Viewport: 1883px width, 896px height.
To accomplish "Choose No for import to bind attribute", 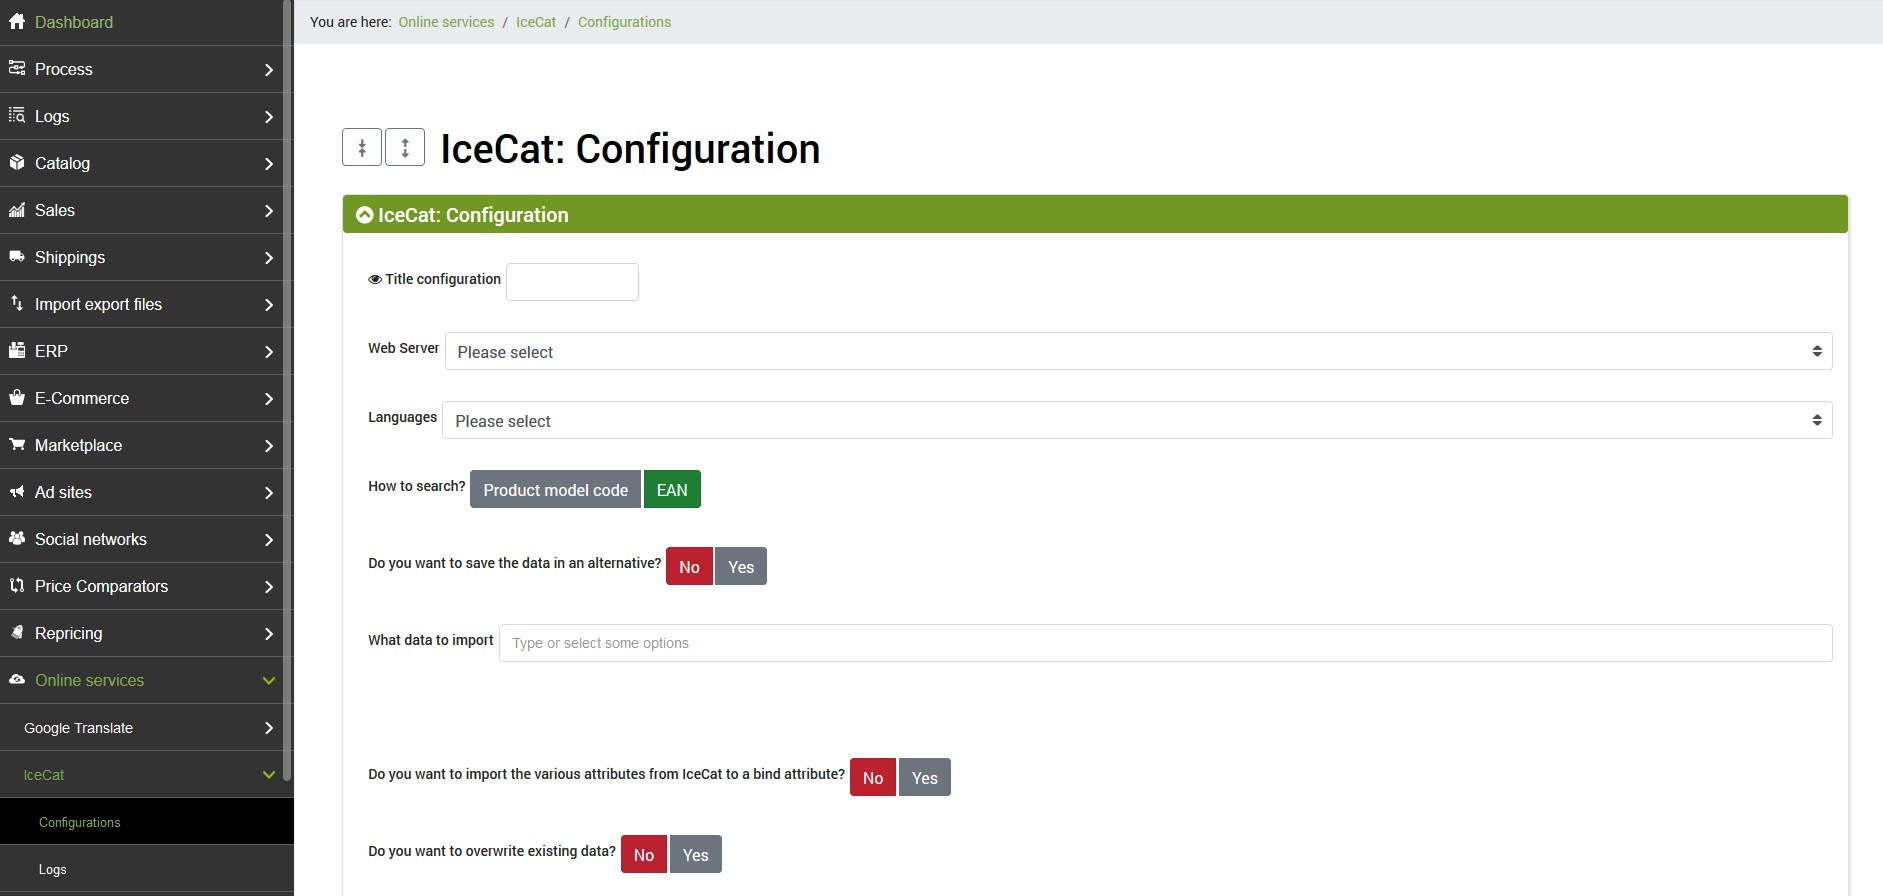I will point(873,778).
